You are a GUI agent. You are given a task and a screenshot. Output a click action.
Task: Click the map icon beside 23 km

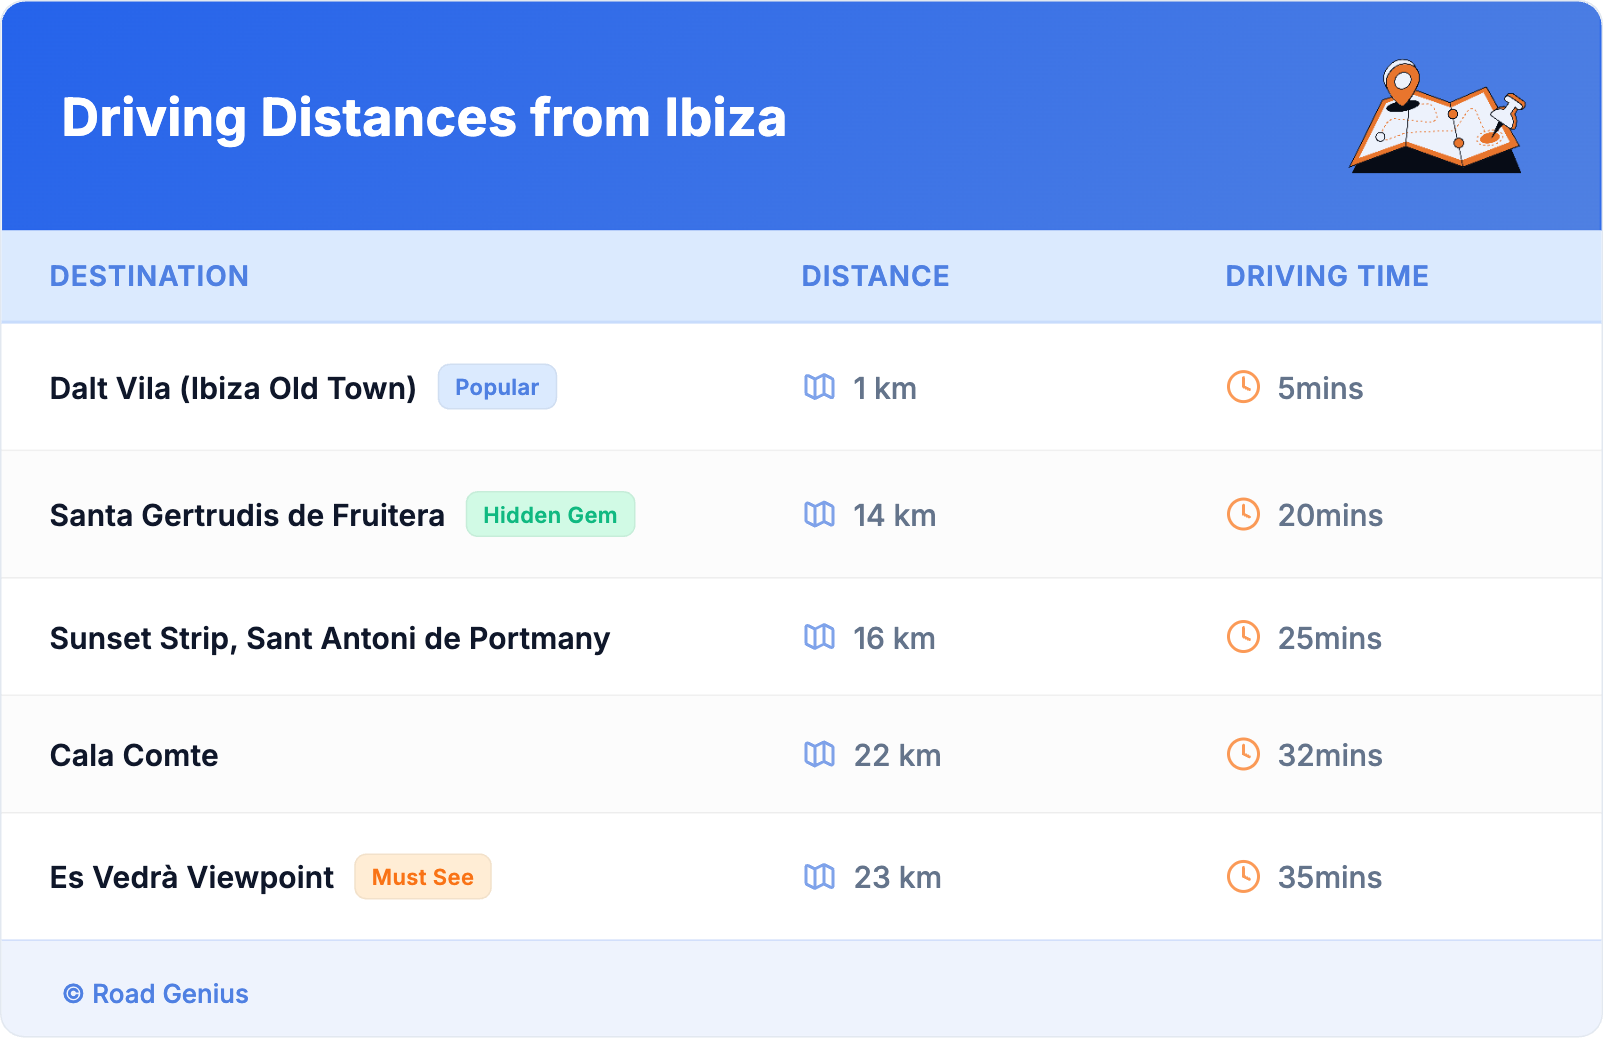coord(819,877)
